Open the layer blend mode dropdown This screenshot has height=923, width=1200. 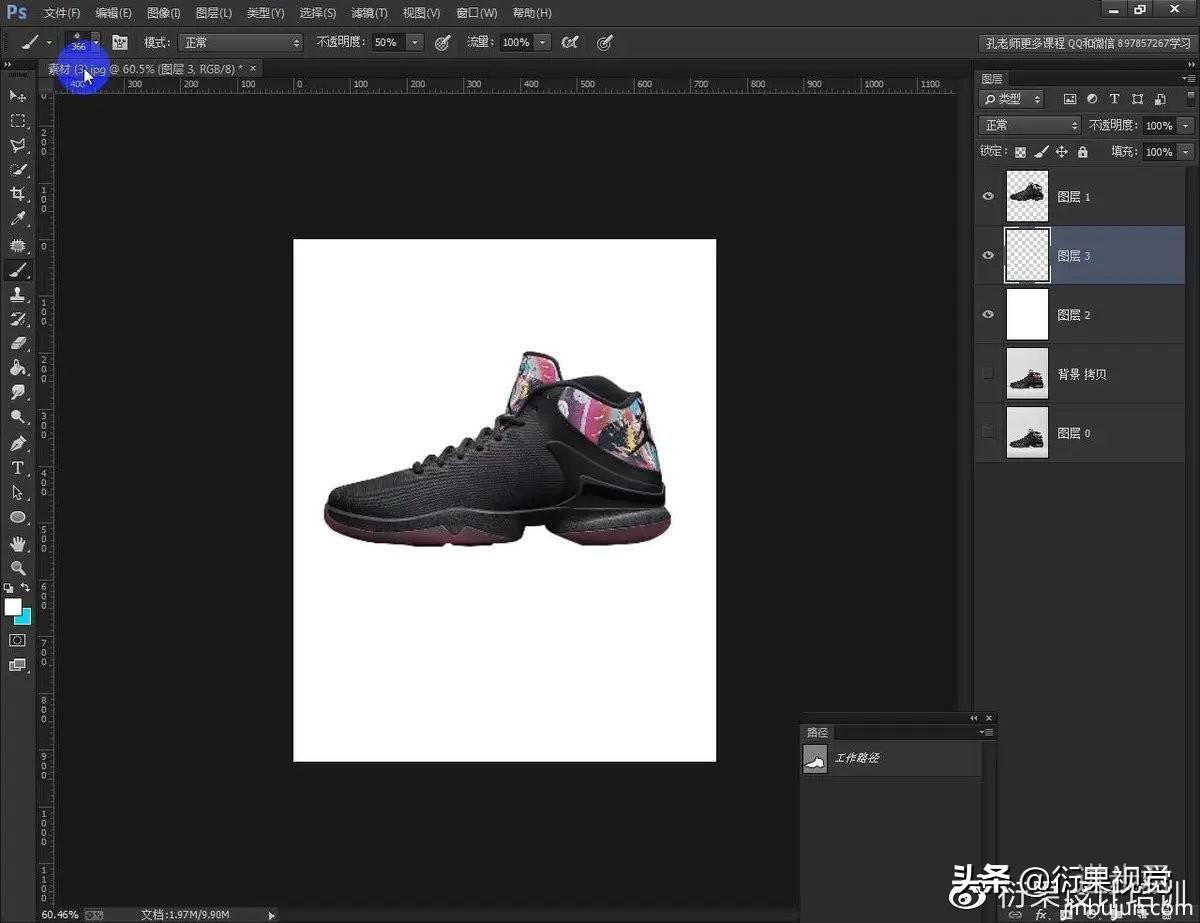1030,125
